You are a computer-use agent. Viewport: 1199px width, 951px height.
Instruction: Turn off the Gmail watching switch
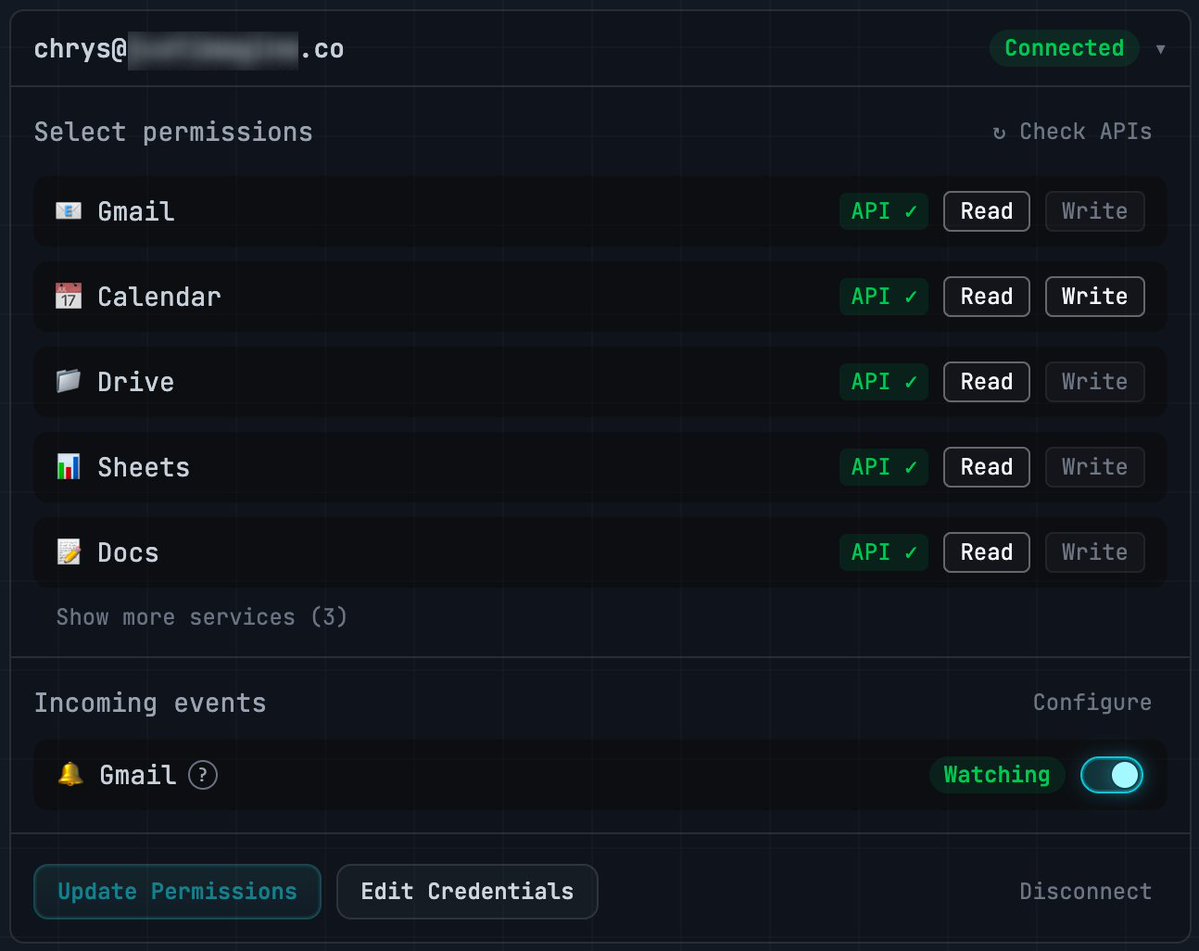pyautogui.click(x=1111, y=775)
